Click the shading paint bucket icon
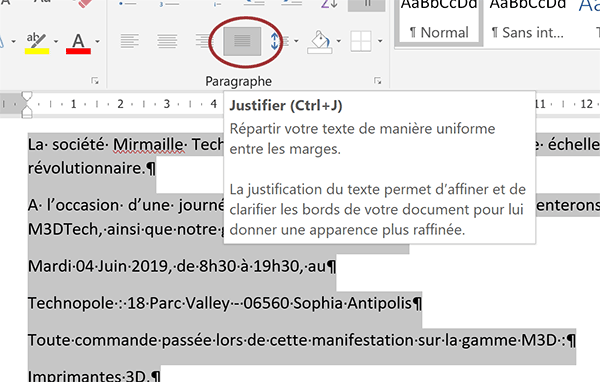The image size is (600, 382). point(320,41)
